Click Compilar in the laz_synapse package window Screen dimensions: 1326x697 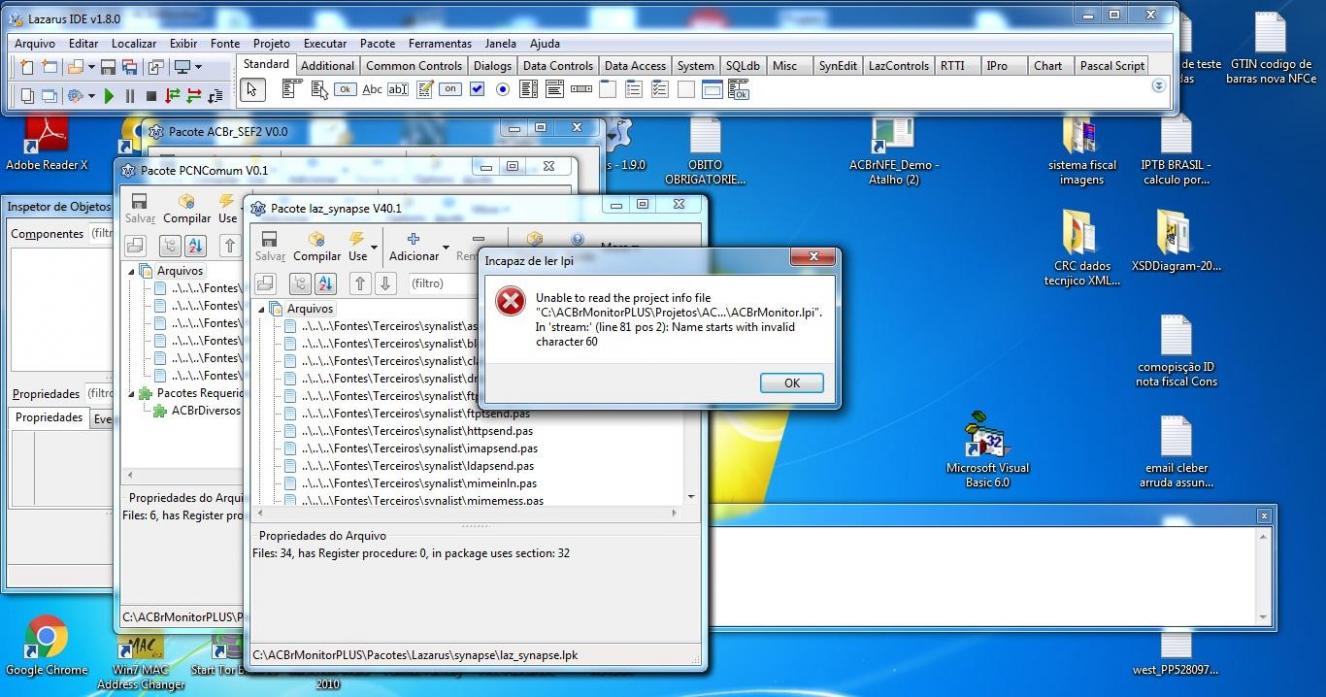(x=317, y=247)
